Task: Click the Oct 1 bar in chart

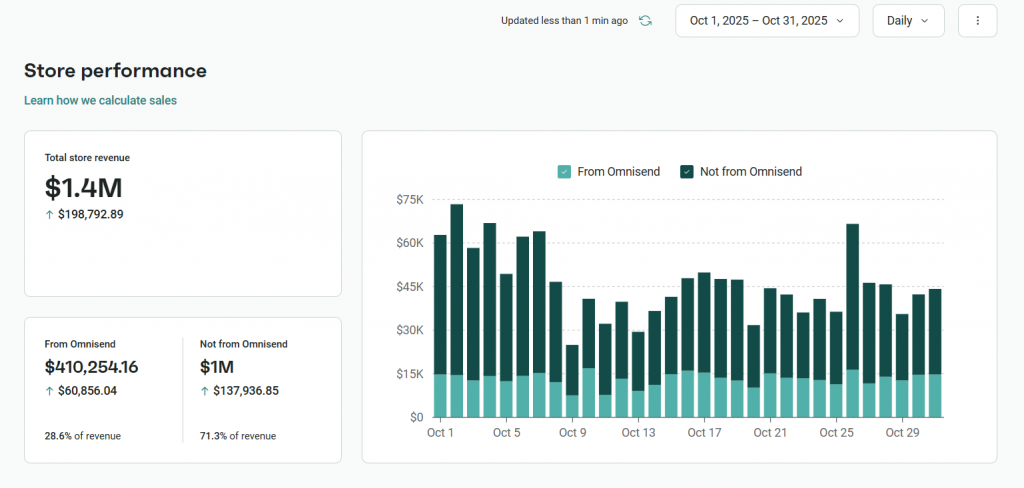Action: 440,326
